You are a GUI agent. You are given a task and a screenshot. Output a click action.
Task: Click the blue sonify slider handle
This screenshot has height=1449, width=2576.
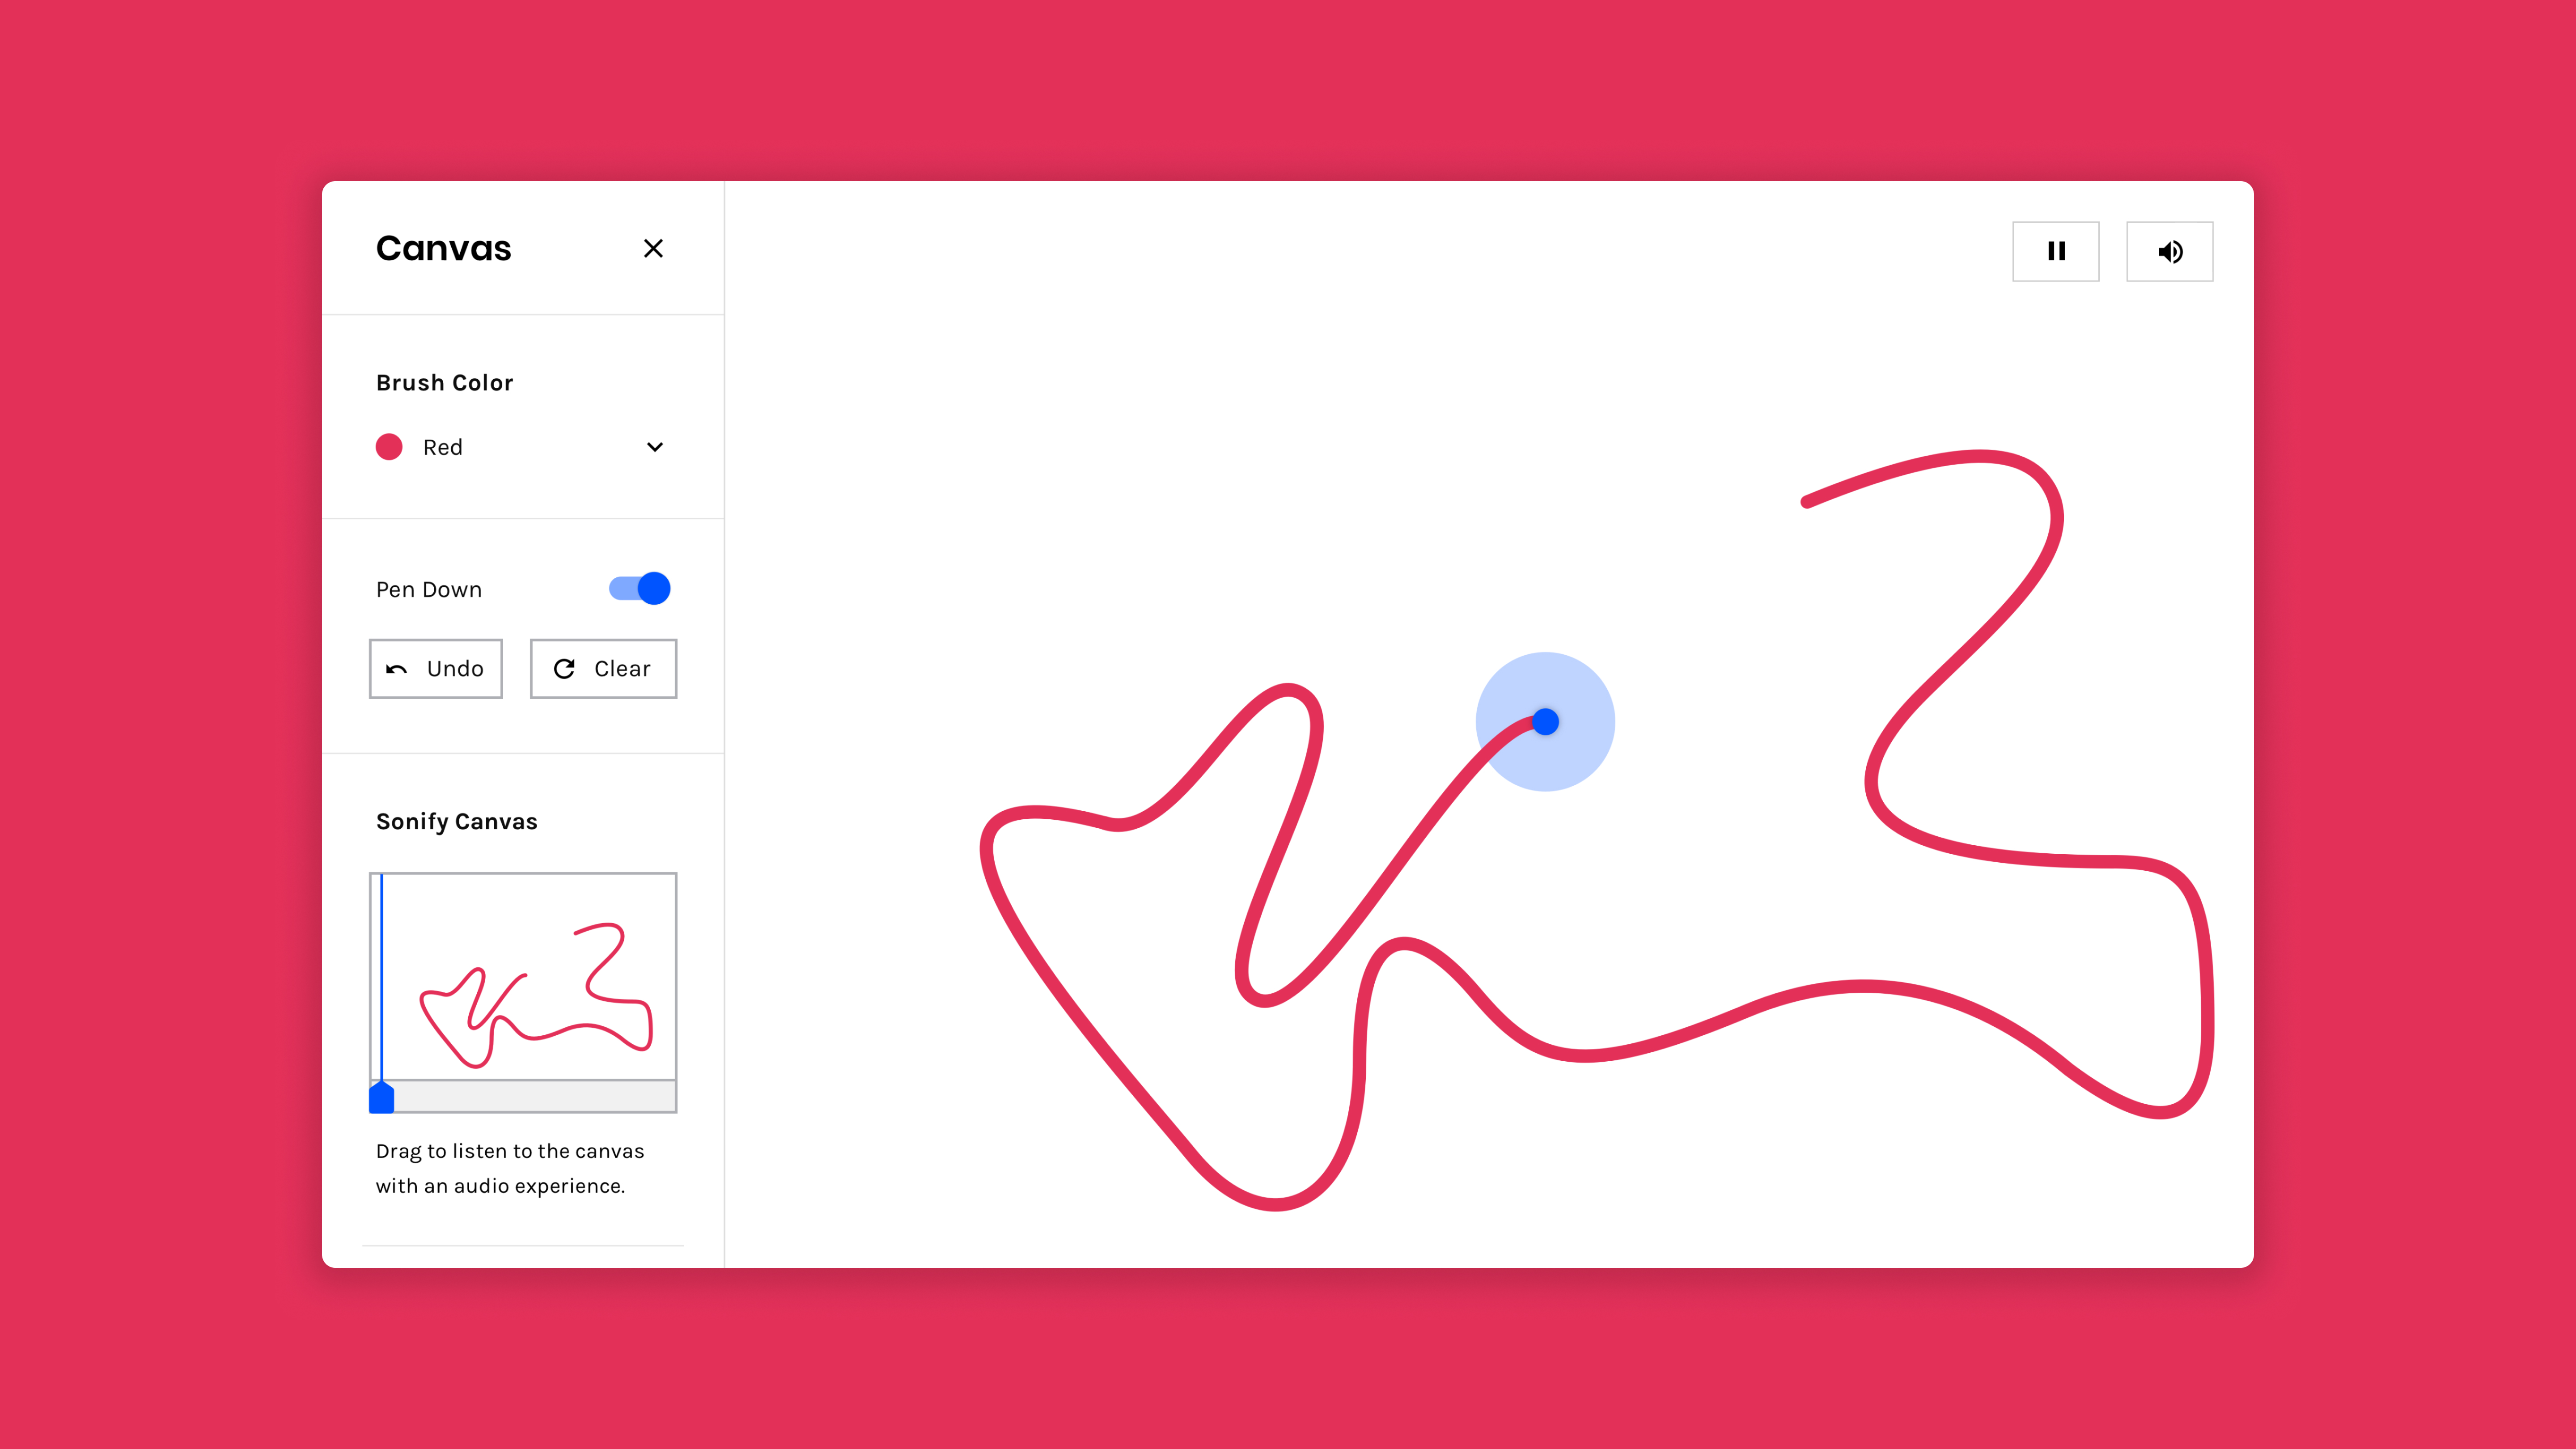tap(381, 1097)
